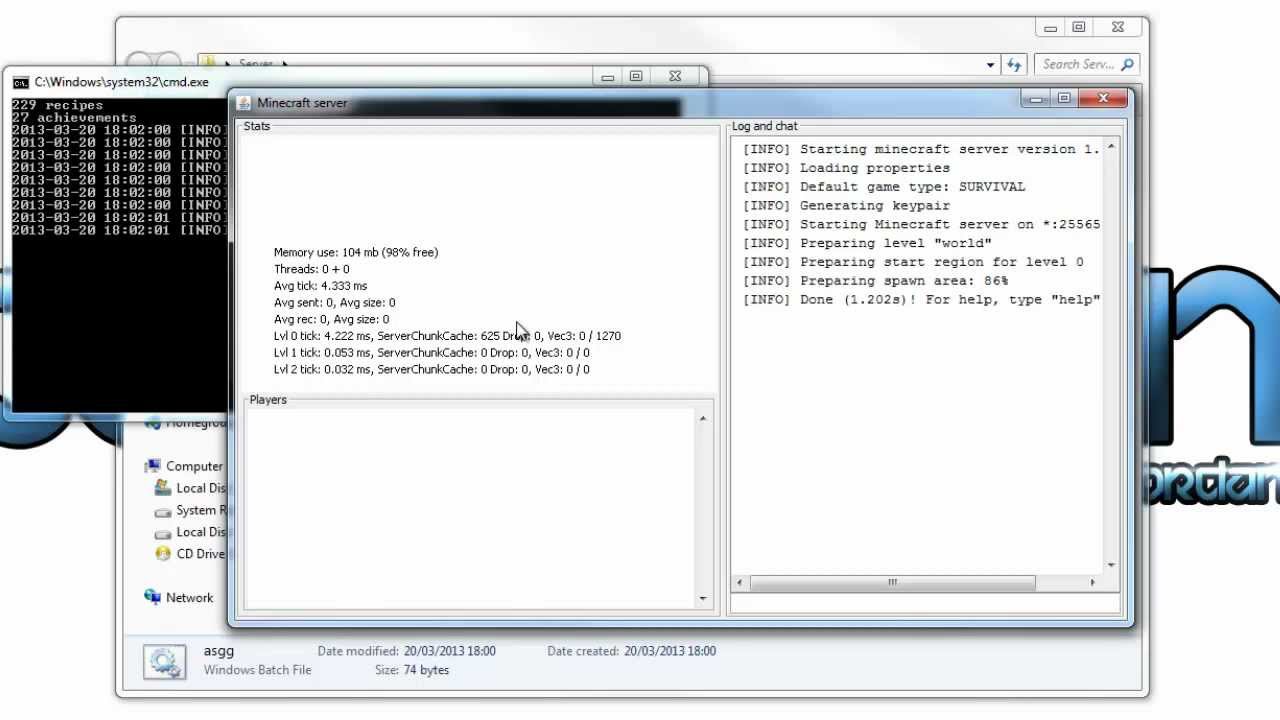The image size is (1280, 720).
Task: Click '27 achievements' line in cmd window
Action: point(74,118)
